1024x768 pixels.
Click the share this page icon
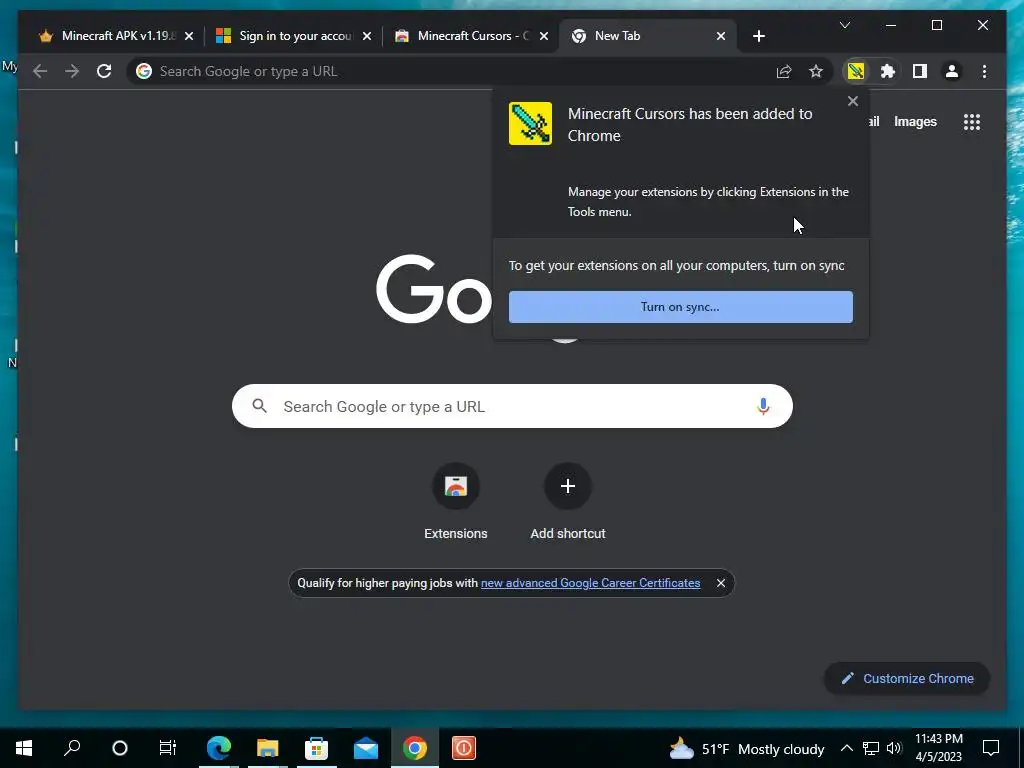click(x=784, y=71)
